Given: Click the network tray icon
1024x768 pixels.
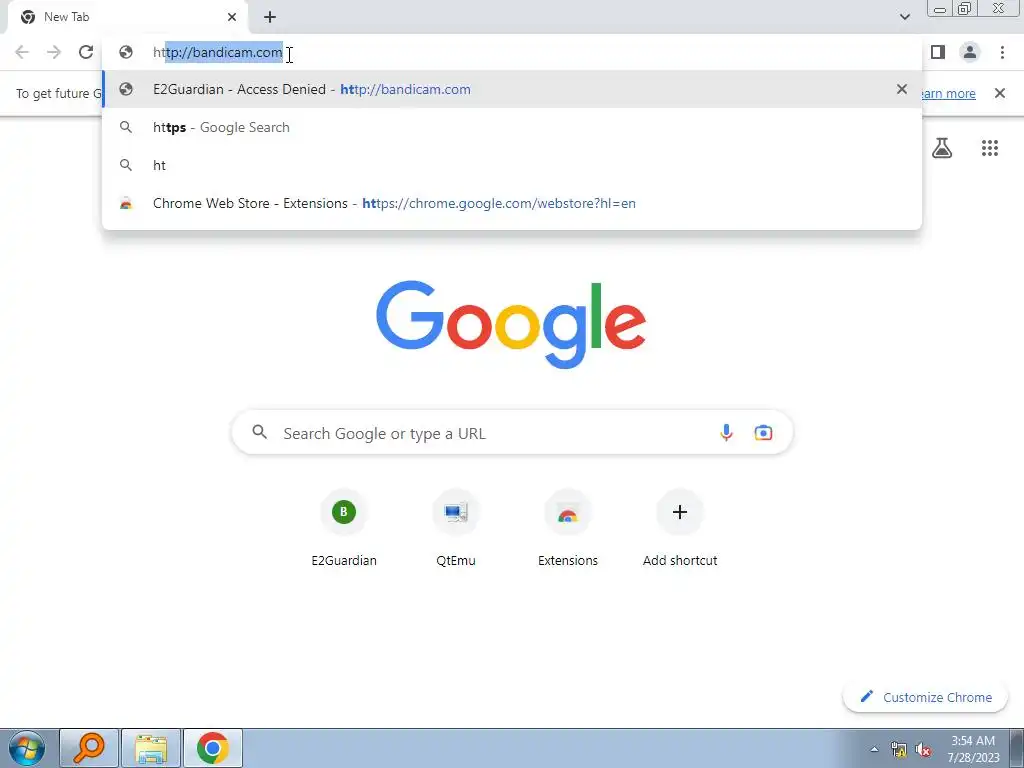Looking at the screenshot, I should 899,749.
